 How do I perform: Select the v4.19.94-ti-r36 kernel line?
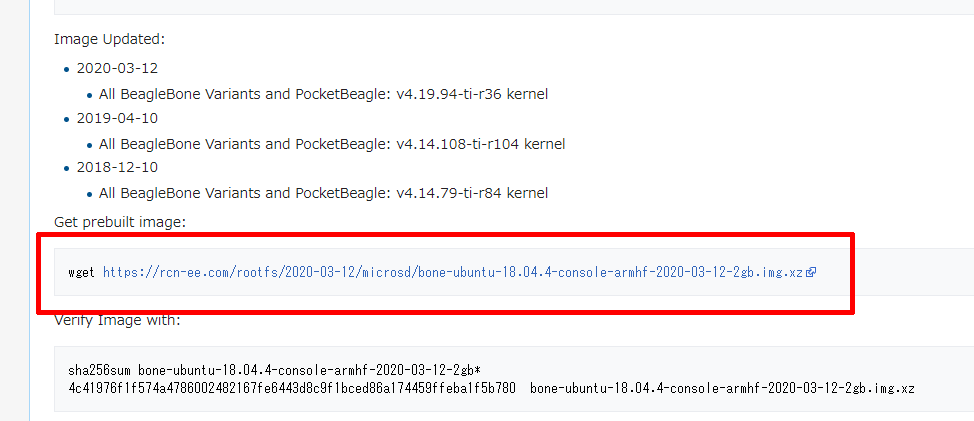tap(323, 94)
